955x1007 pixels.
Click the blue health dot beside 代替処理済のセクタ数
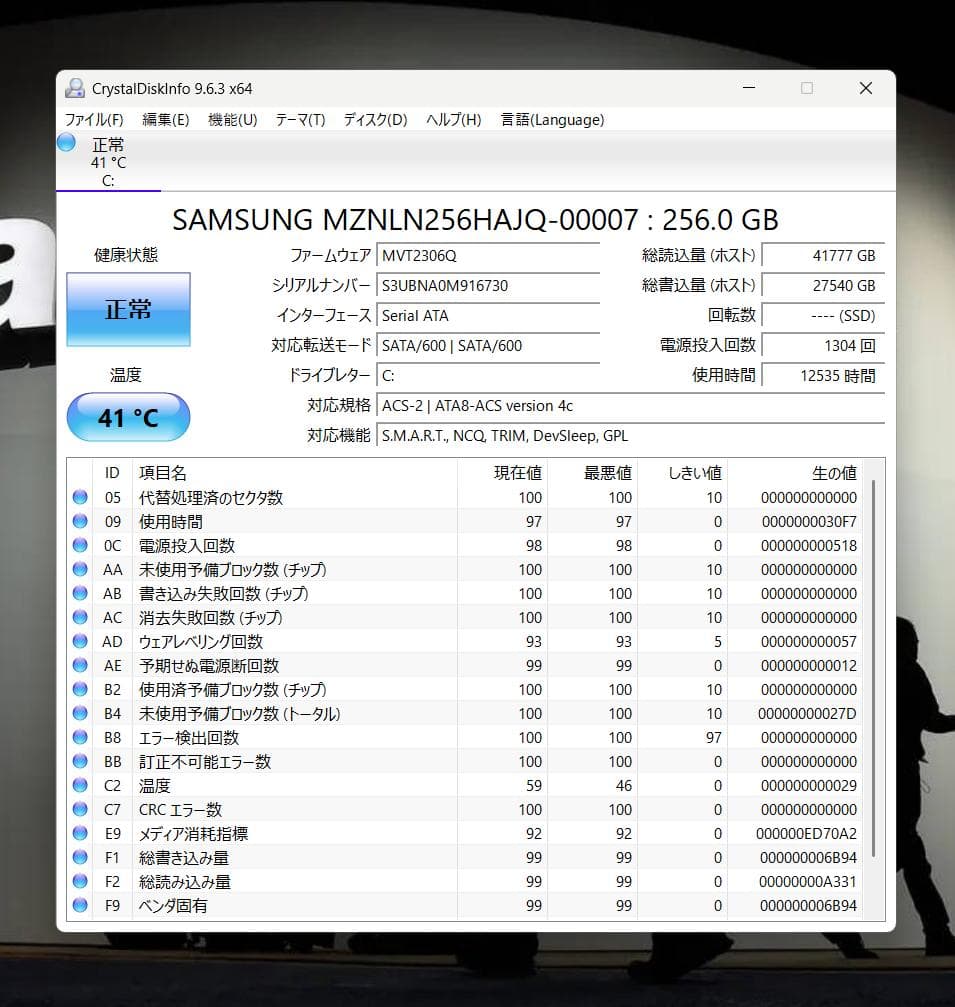(80, 497)
